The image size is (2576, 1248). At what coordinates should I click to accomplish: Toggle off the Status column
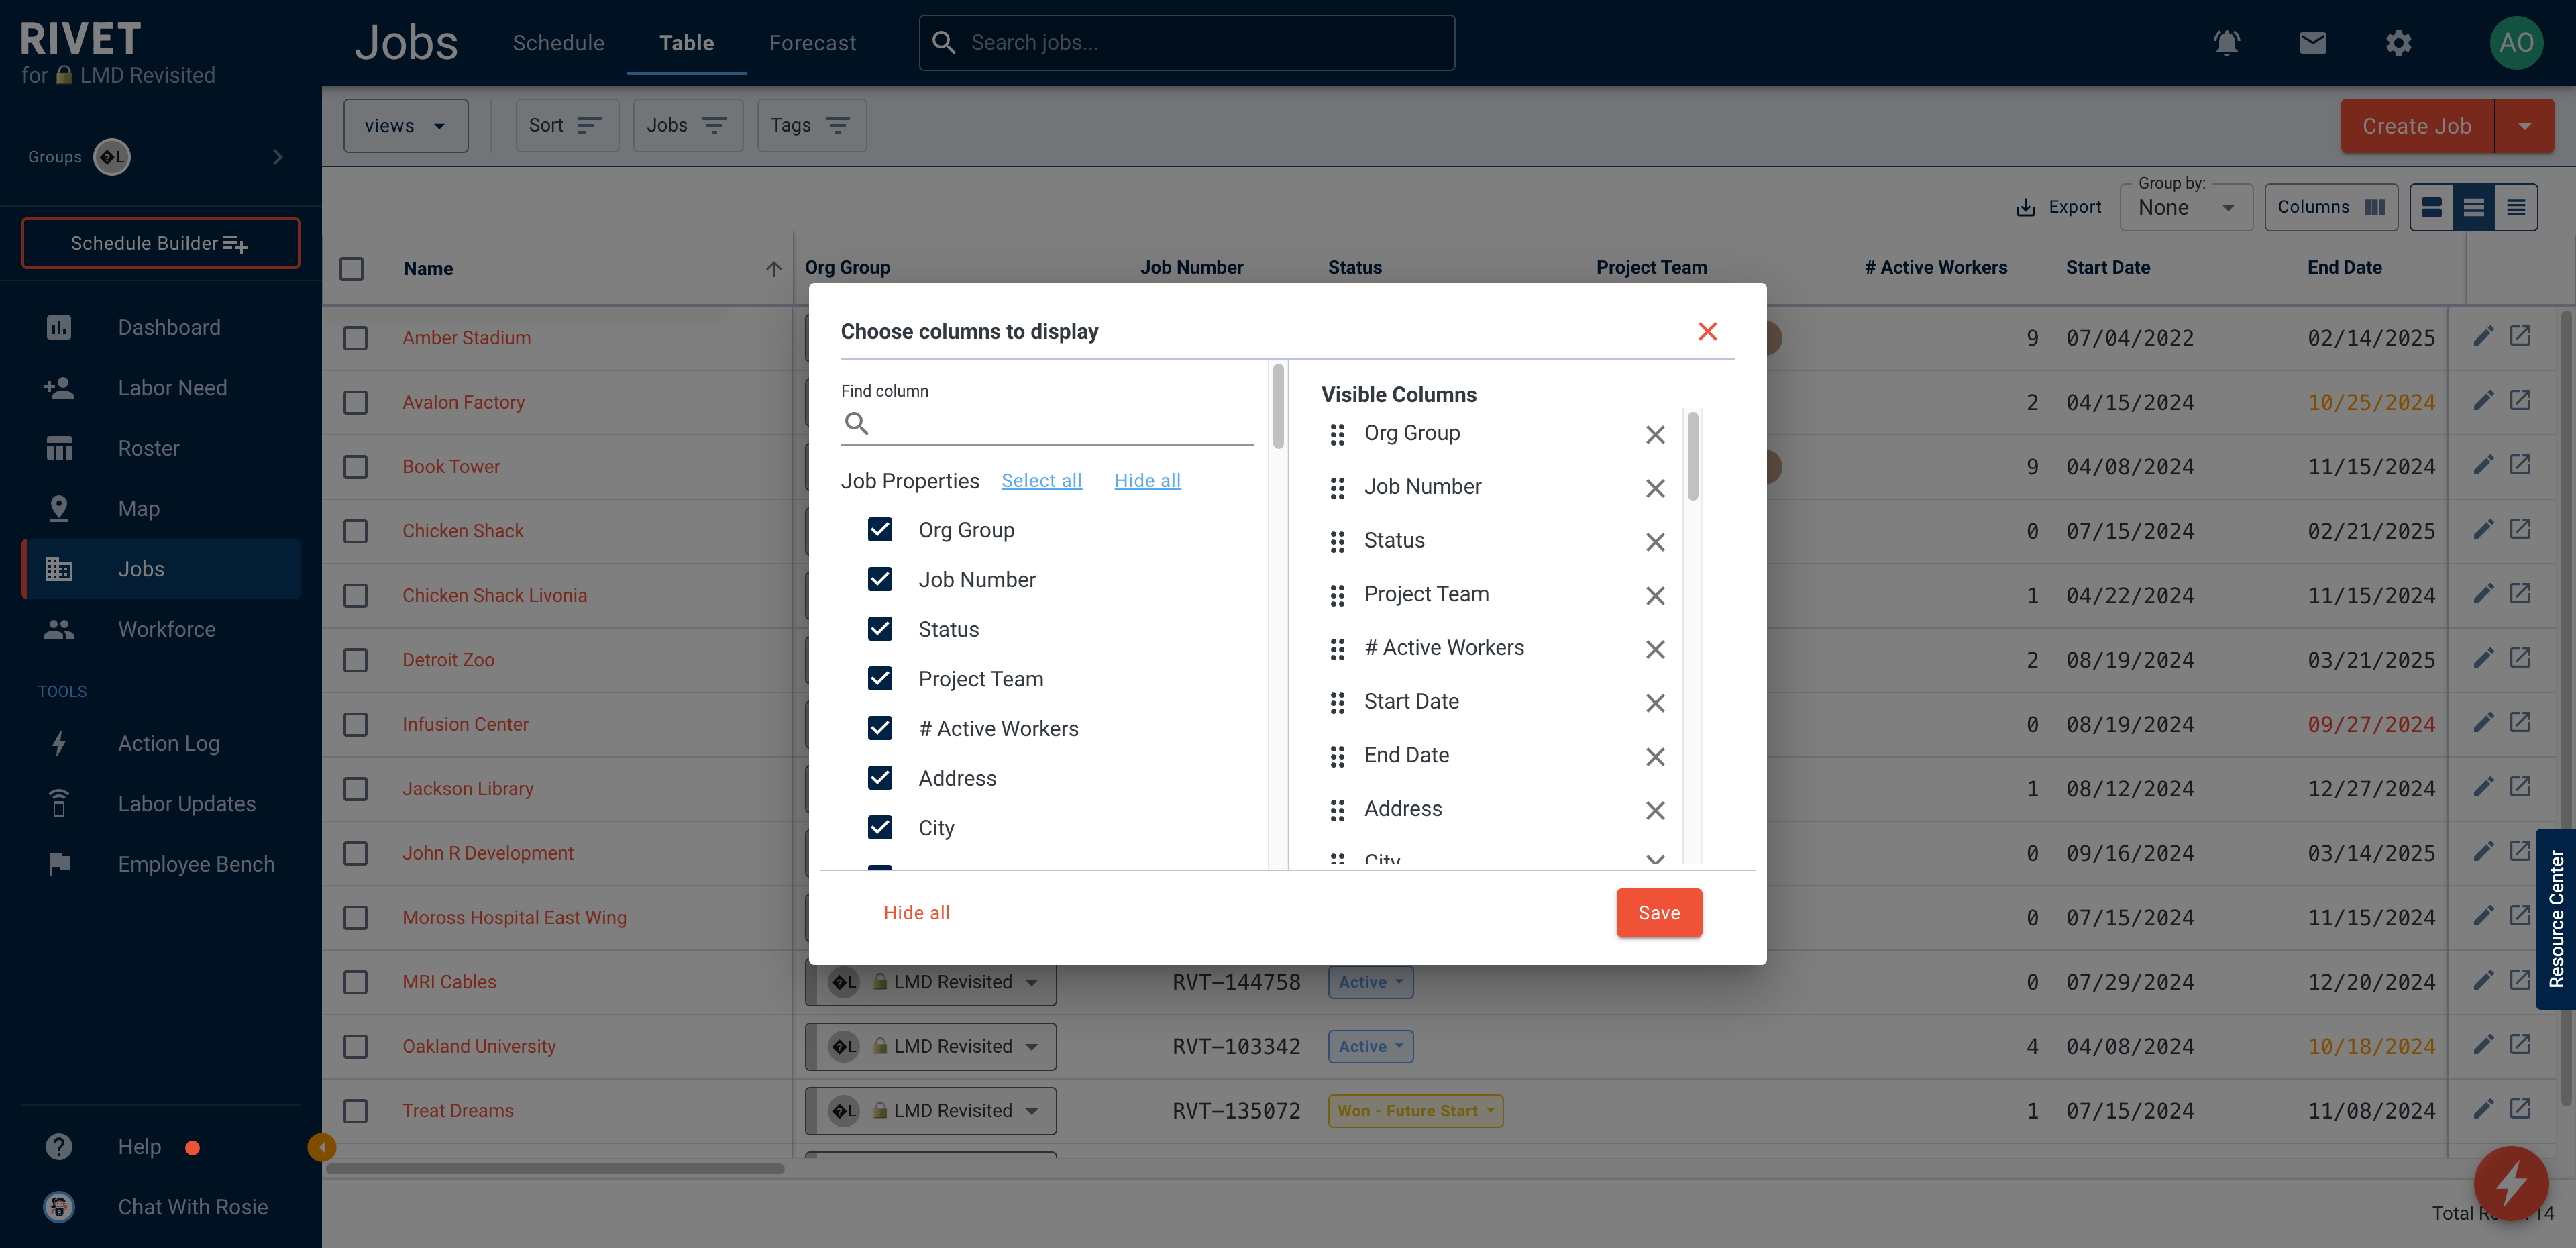click(x=881, y=629)
